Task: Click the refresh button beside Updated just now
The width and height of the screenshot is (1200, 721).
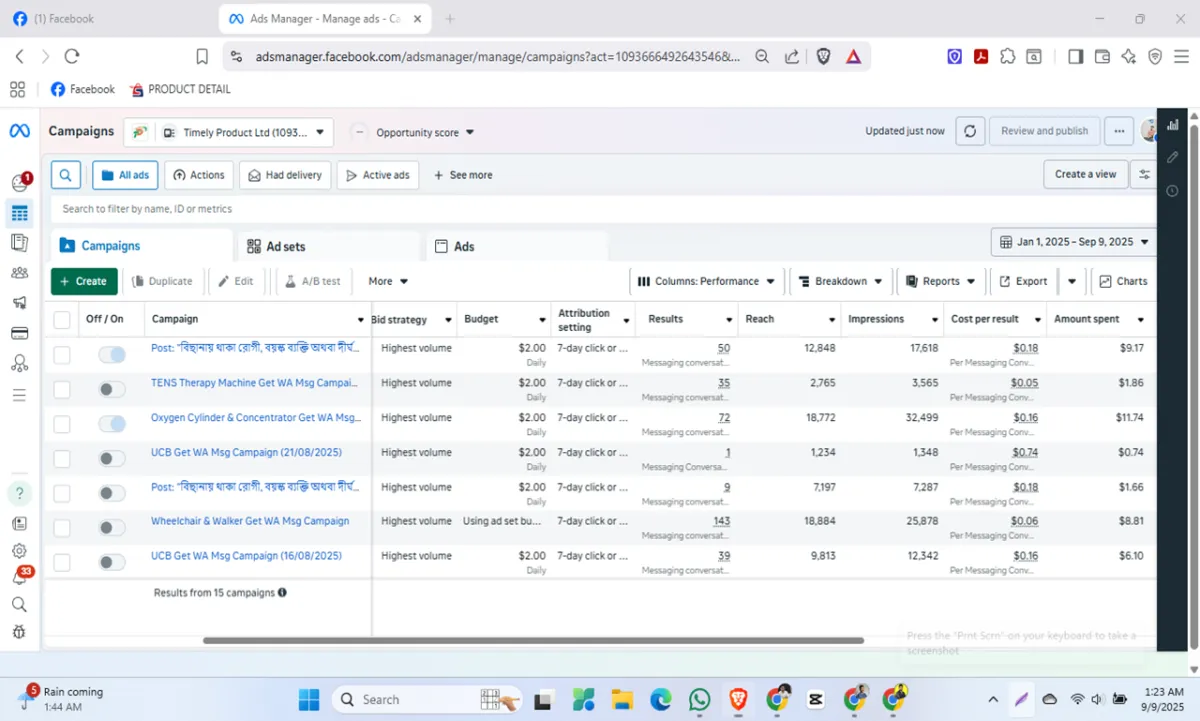Action: (969, 131)
